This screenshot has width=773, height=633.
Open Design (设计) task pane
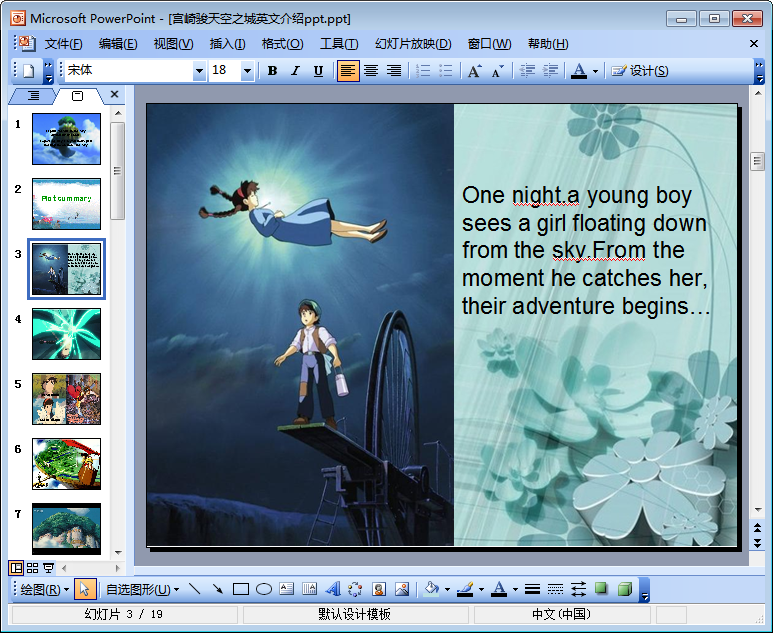(x=640, y=71)
